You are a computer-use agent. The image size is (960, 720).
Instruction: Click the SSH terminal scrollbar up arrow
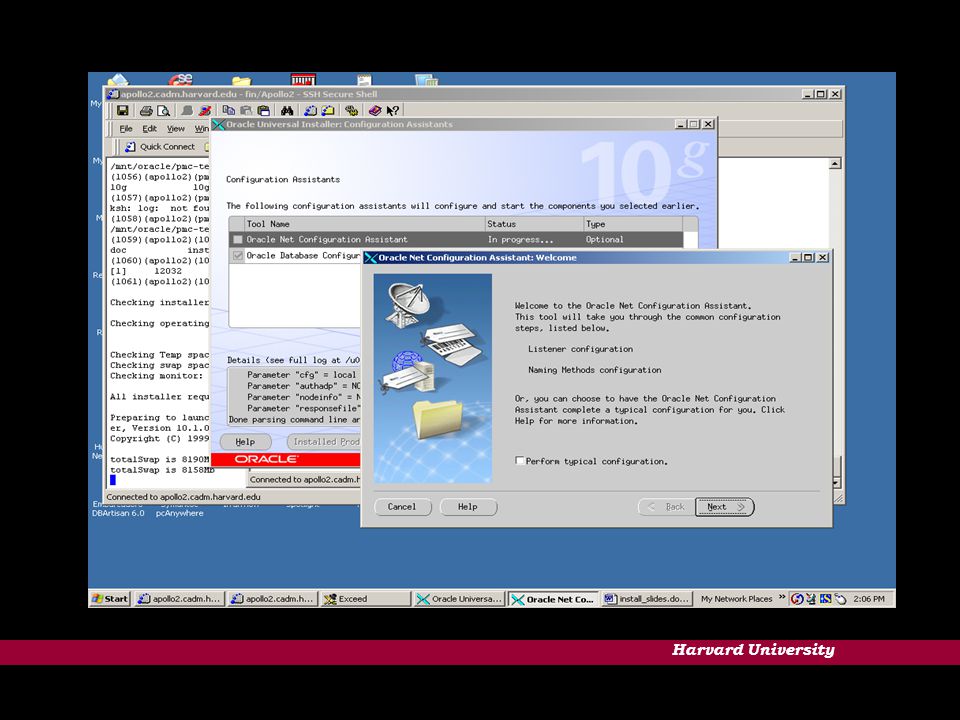(835, 164)
